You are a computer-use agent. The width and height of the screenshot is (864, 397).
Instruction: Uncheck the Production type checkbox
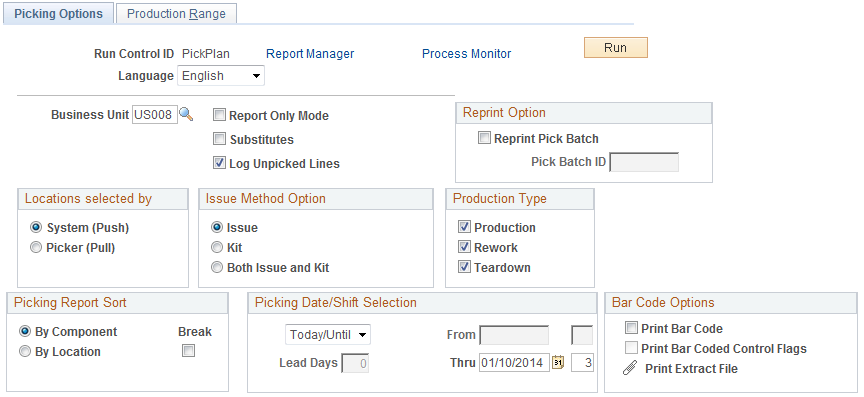pyautogui.click(x=465, y=227)
